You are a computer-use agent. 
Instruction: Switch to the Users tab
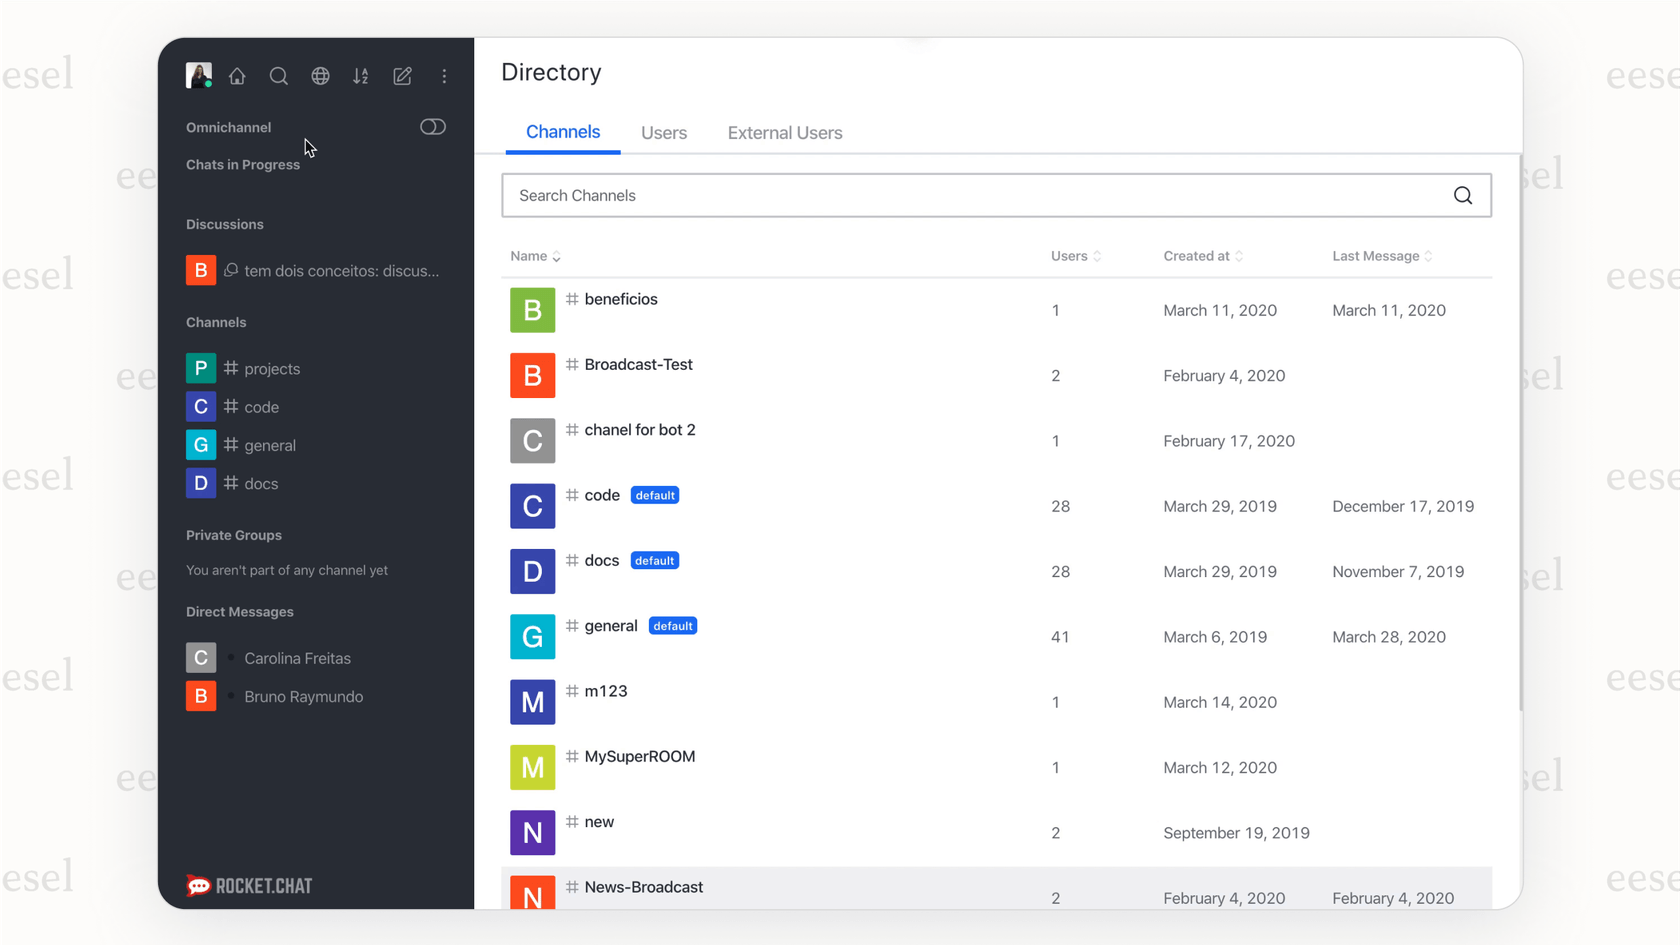(664, 132)
